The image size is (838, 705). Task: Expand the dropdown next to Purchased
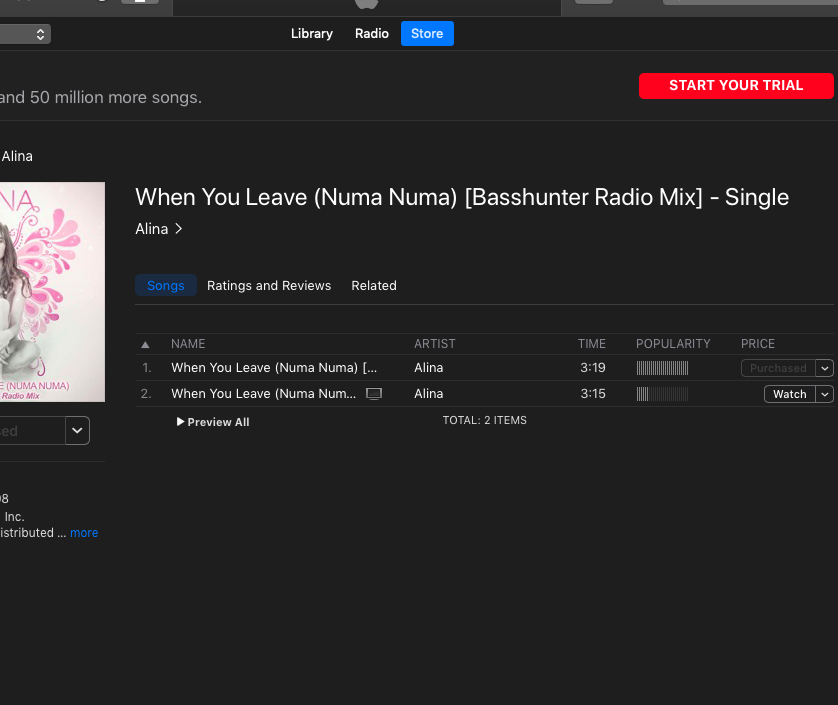tap(825, 368)
